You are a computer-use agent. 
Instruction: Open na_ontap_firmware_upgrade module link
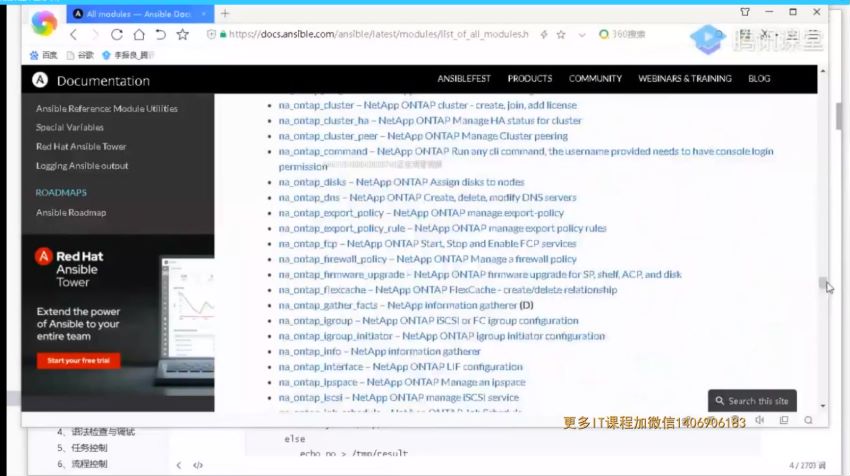click(x=480, y=274)
